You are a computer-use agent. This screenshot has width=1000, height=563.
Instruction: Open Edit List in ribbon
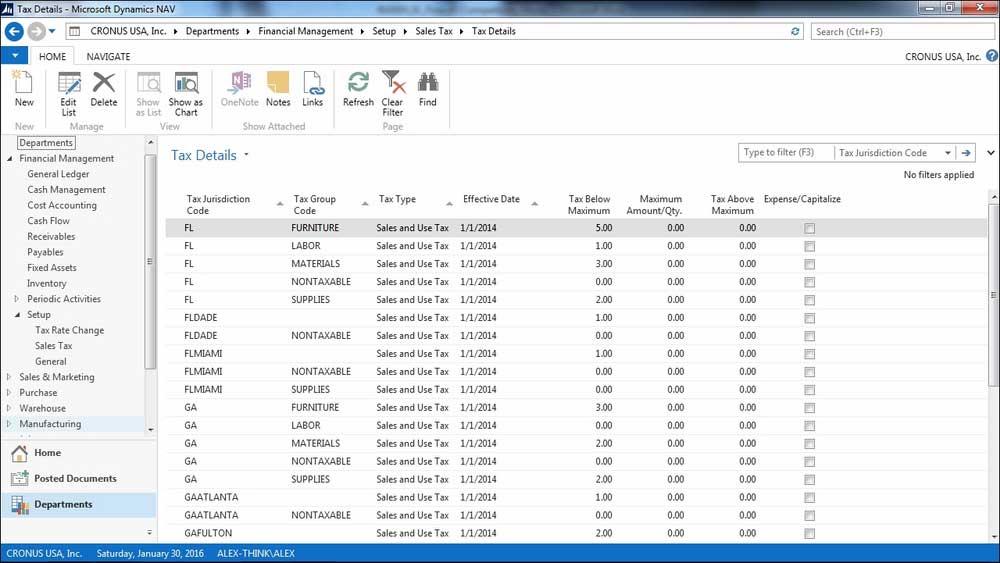click(68, 94)
